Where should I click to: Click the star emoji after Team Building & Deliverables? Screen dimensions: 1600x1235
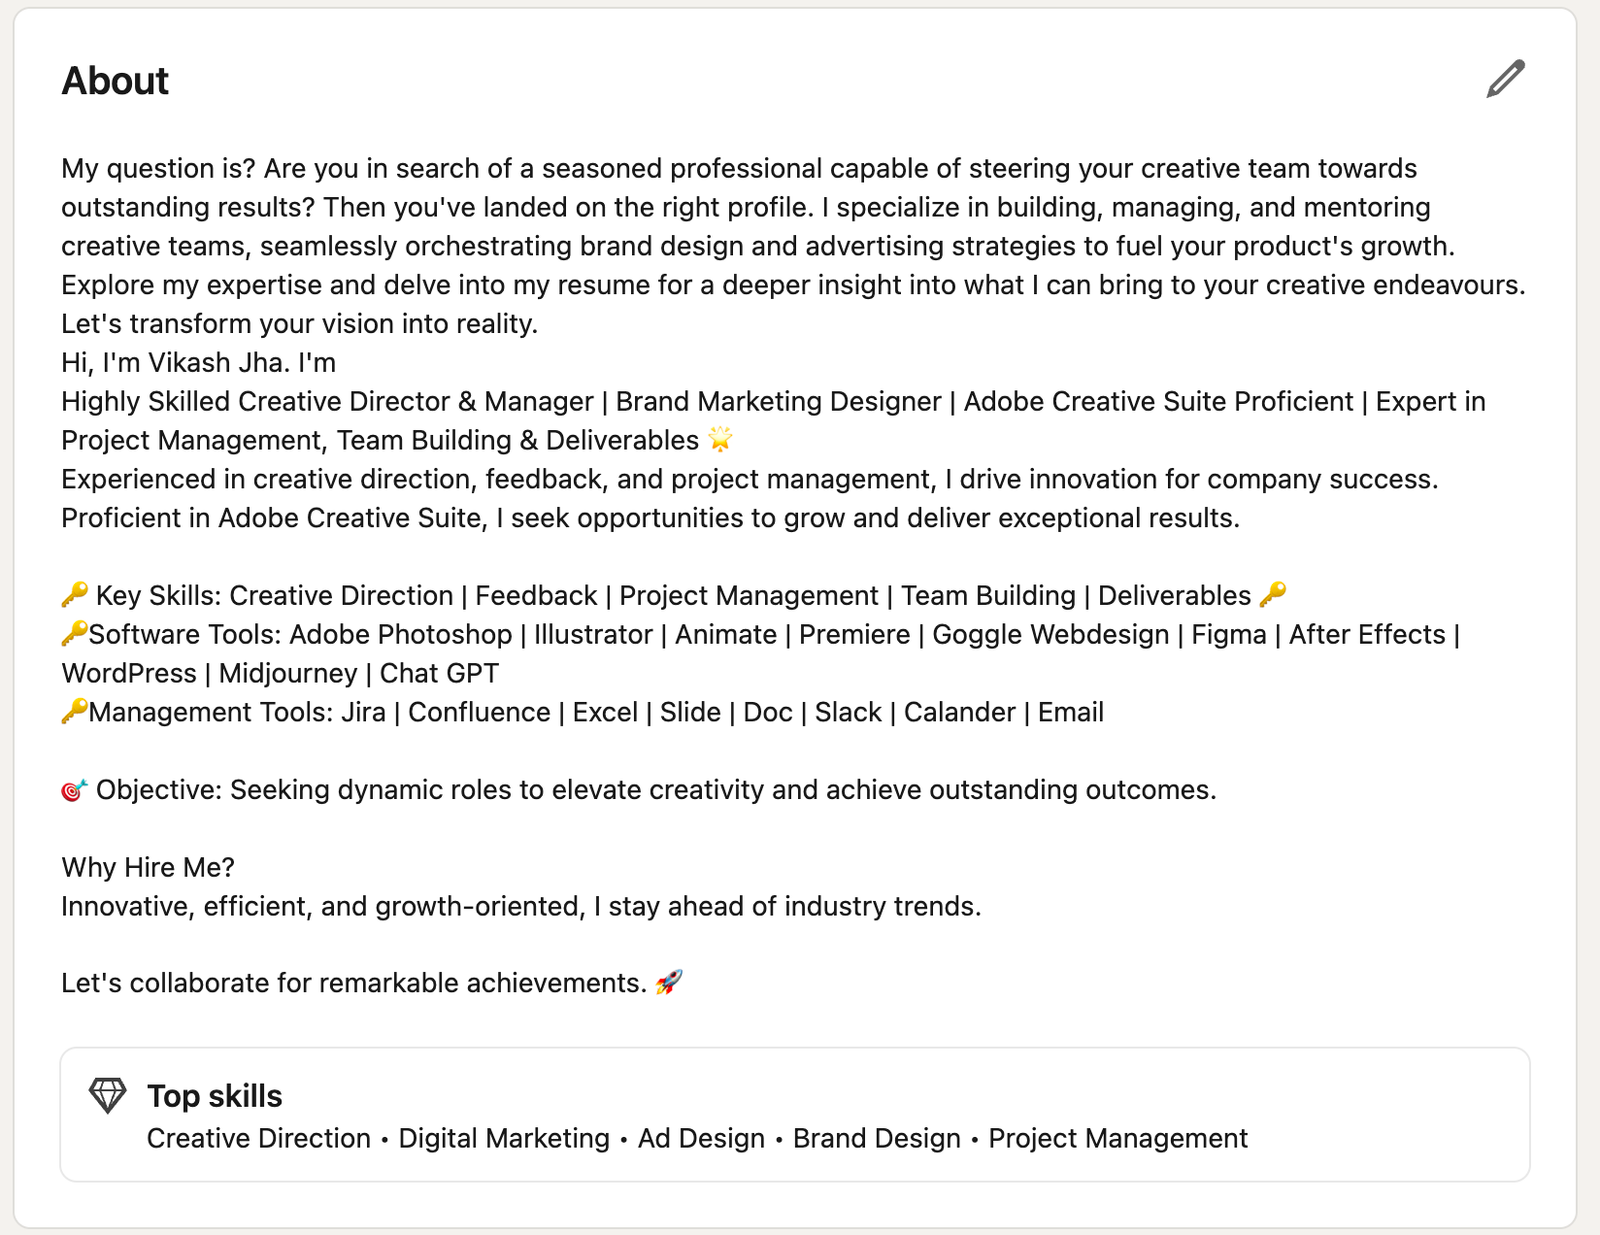click(720, 439)
